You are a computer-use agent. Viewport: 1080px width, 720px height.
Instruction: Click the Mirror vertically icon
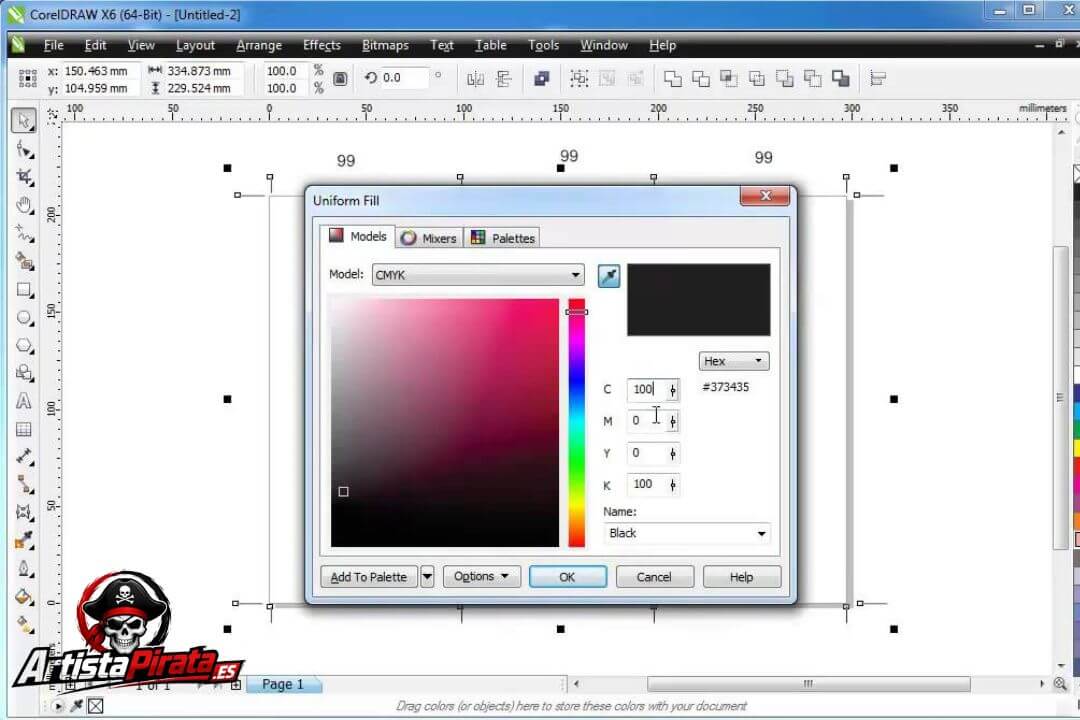tap(504, 79)
